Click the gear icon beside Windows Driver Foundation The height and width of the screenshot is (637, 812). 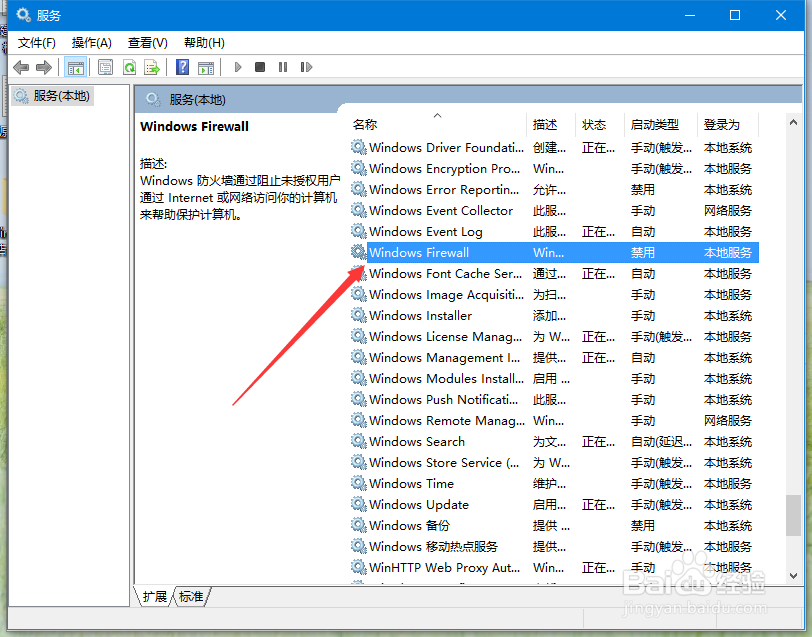click(x=358, y=147)
